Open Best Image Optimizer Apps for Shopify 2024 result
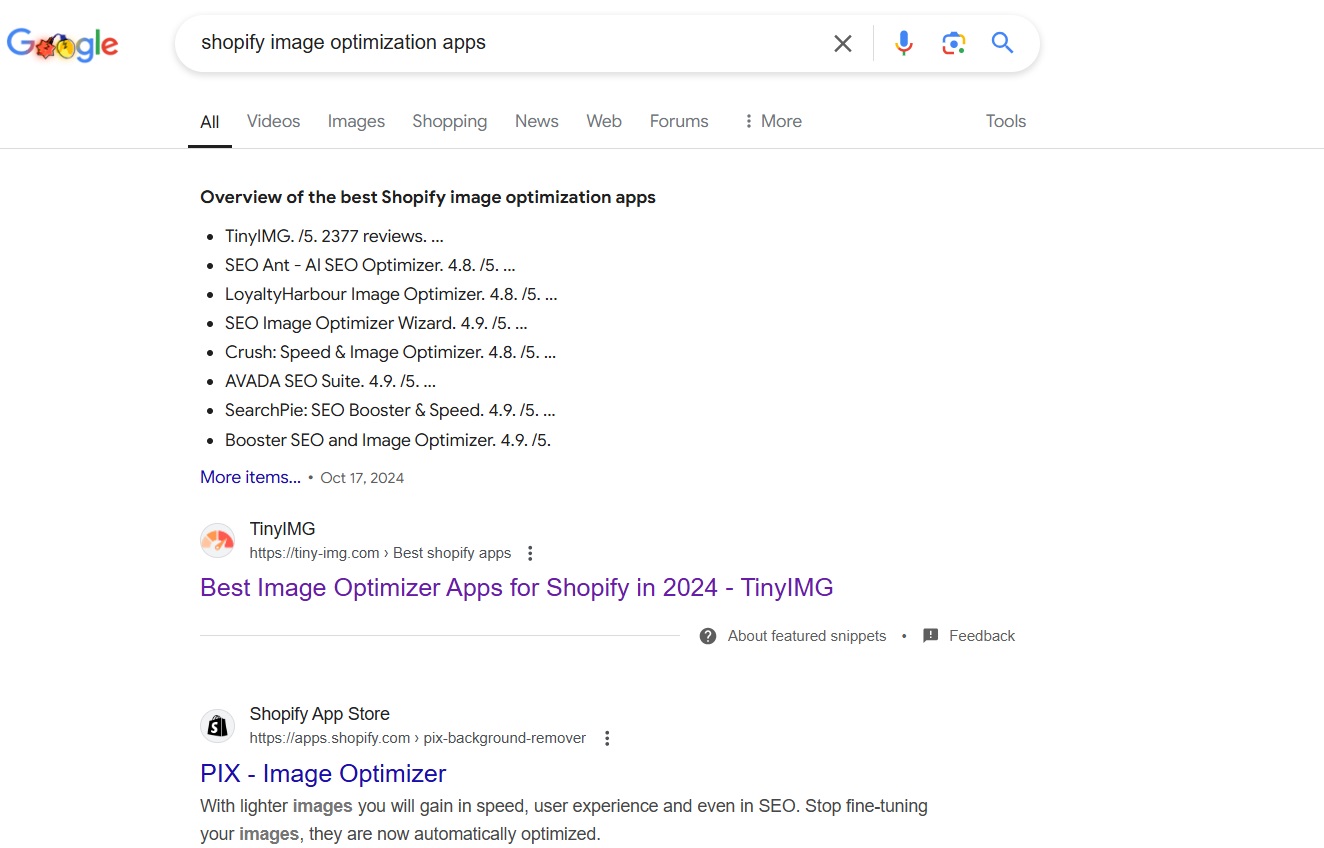 pyautogui.click(x=516, y=587)
